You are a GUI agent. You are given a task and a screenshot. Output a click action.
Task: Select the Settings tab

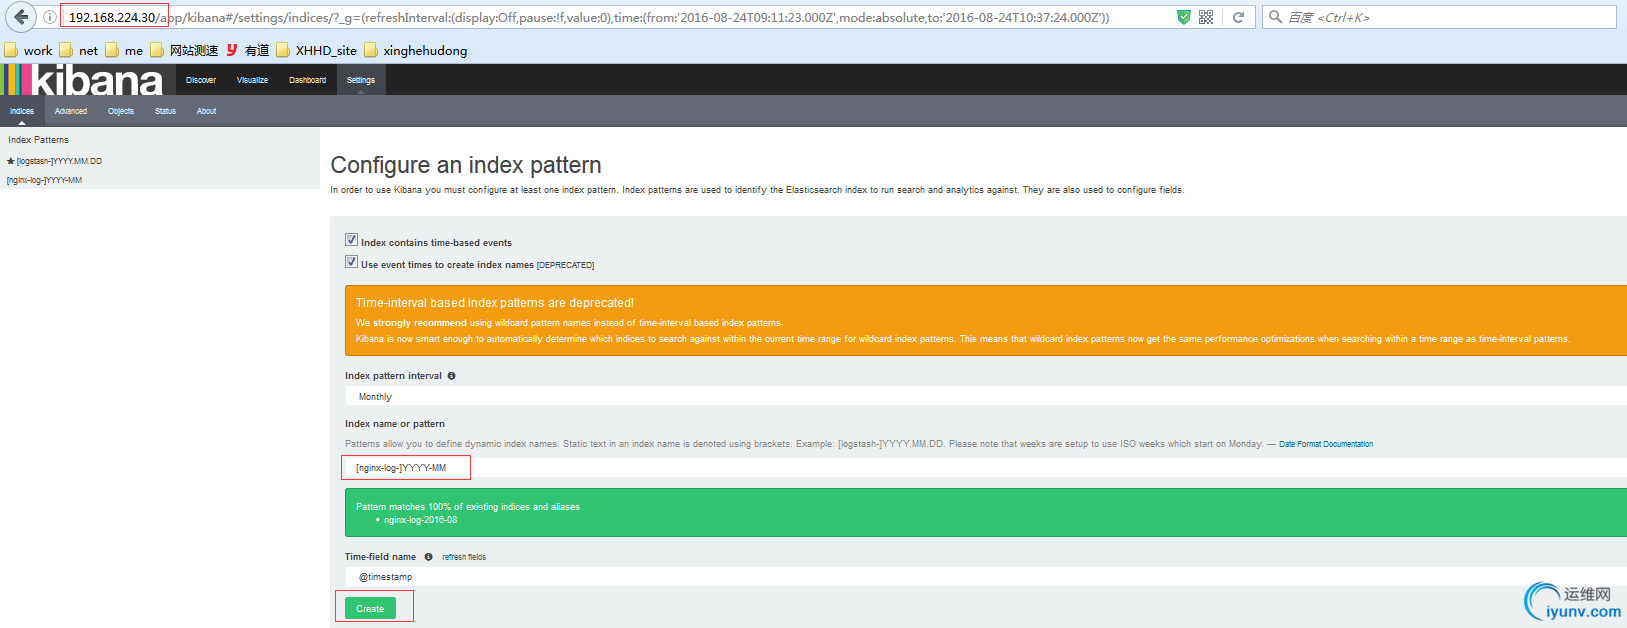(361, 80)
